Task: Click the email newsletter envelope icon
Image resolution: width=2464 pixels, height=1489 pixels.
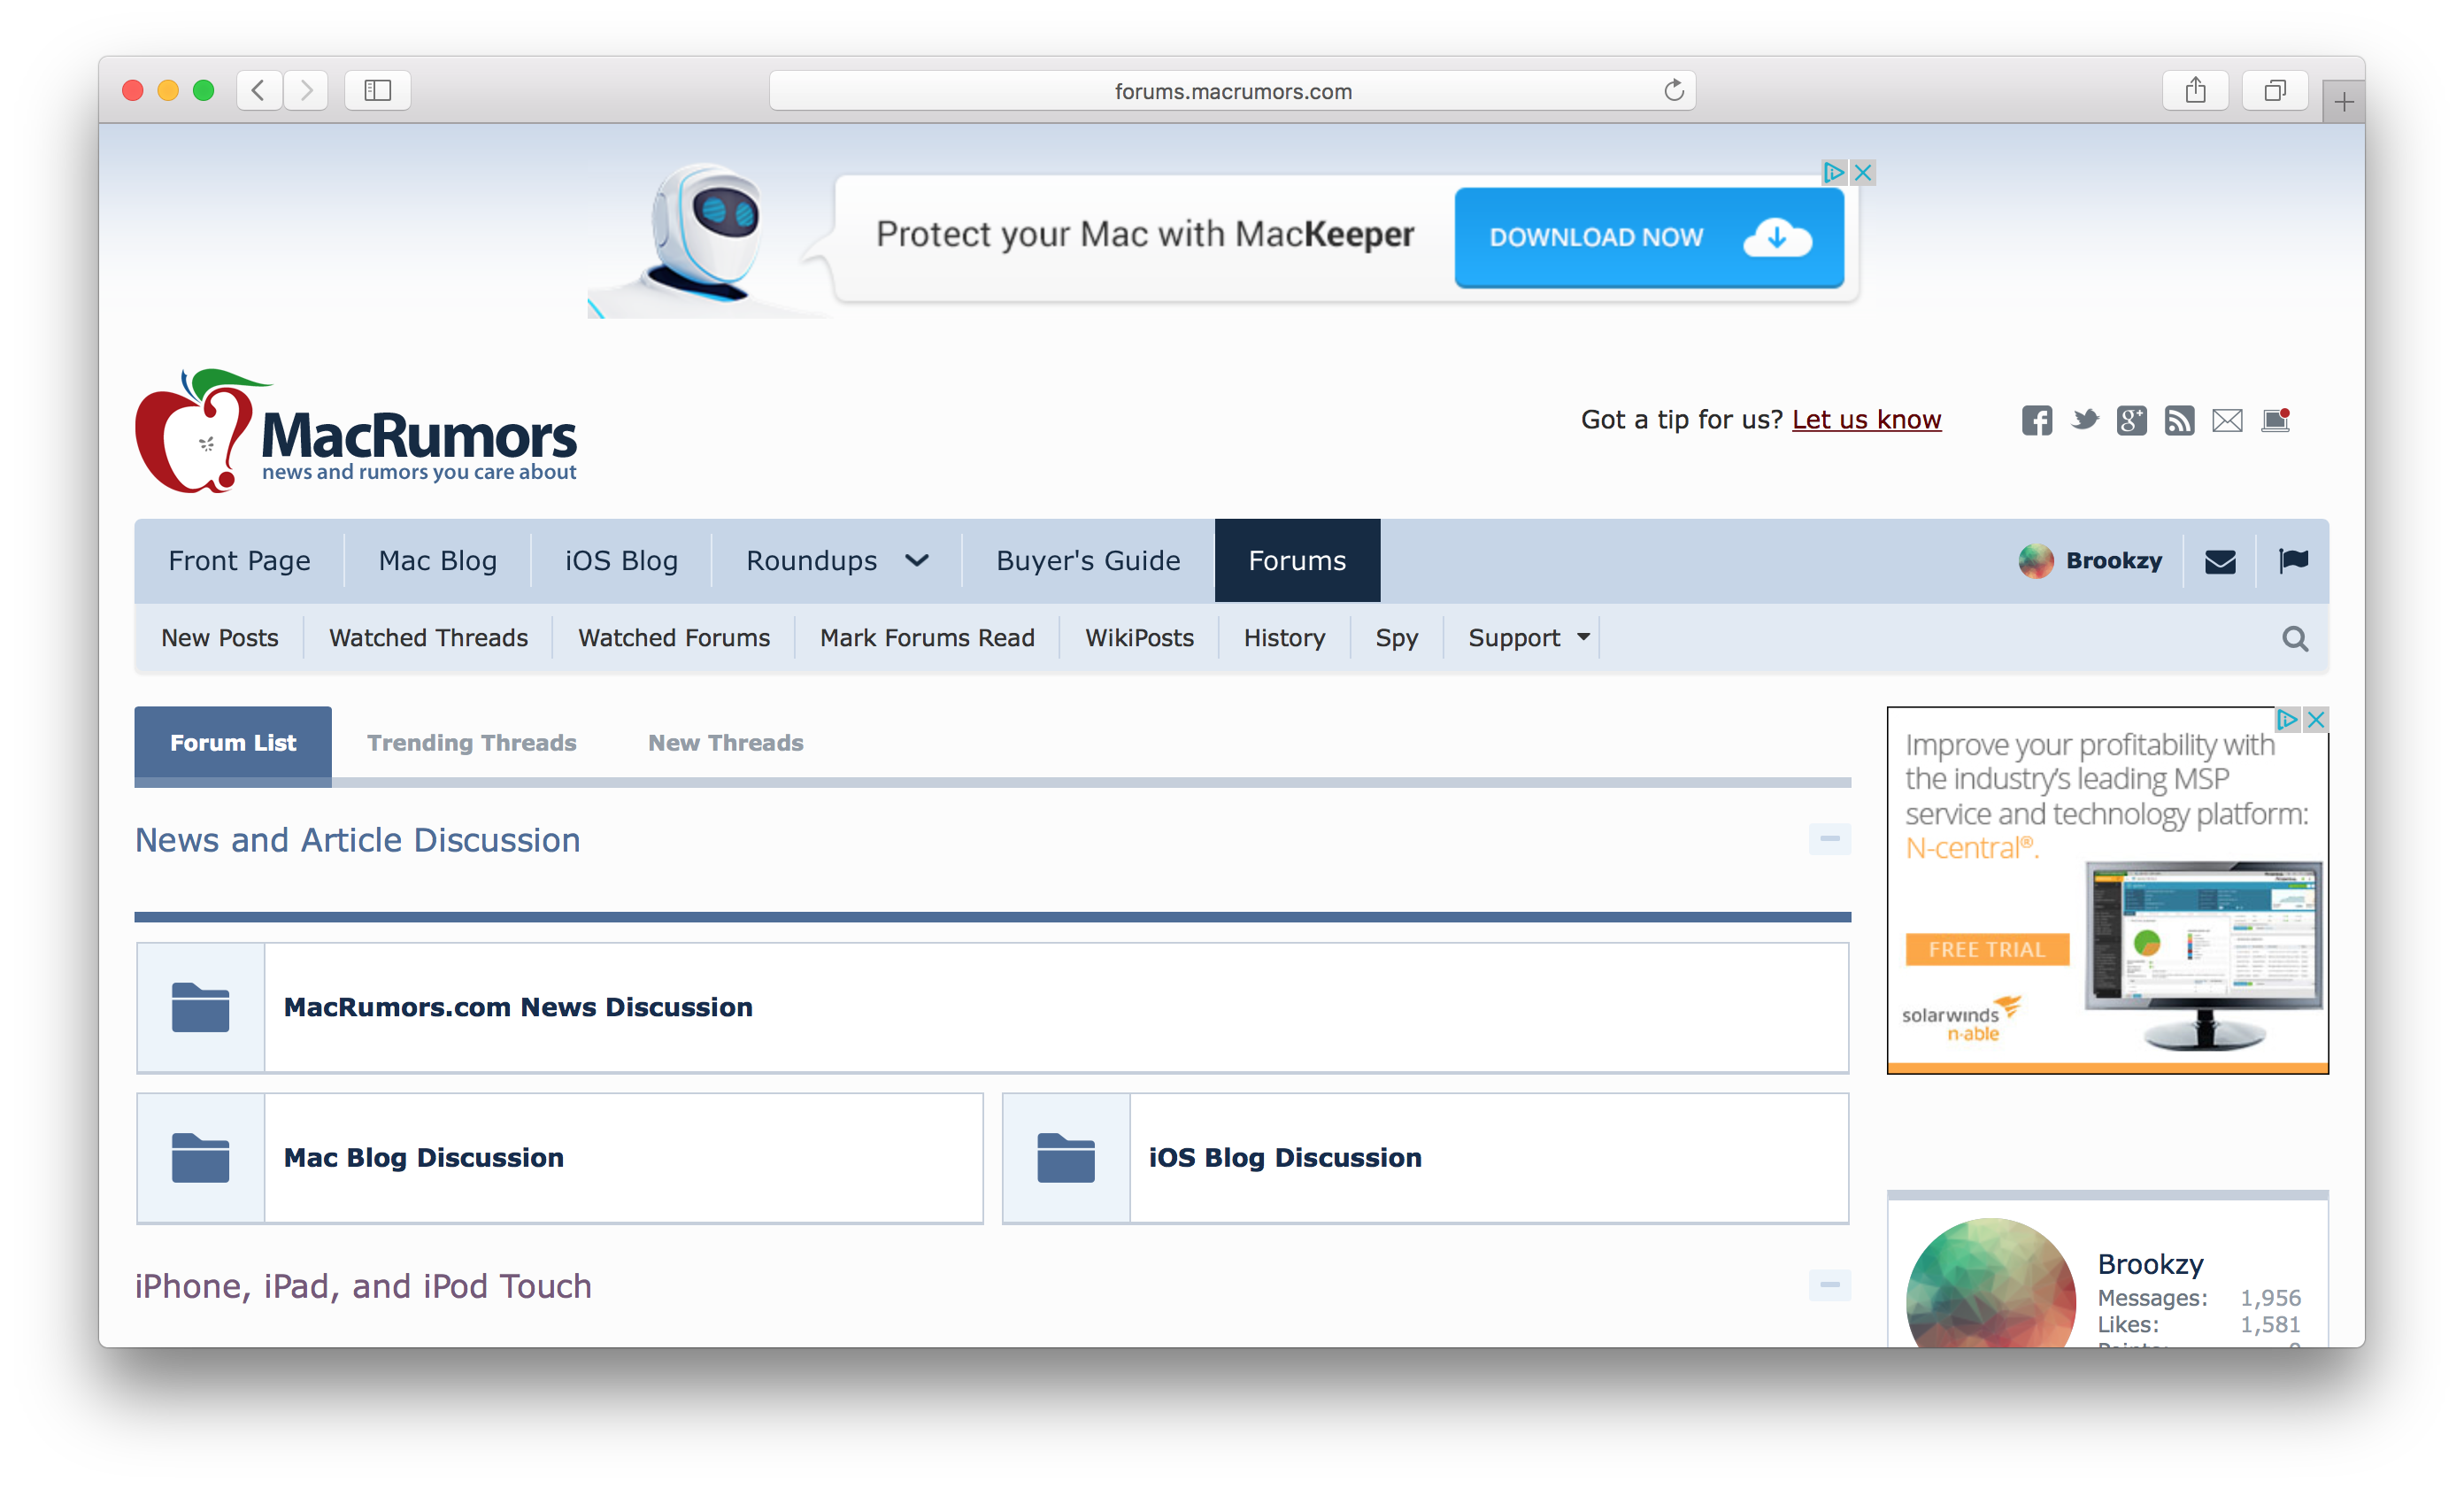Action: tap(2226, 420)
